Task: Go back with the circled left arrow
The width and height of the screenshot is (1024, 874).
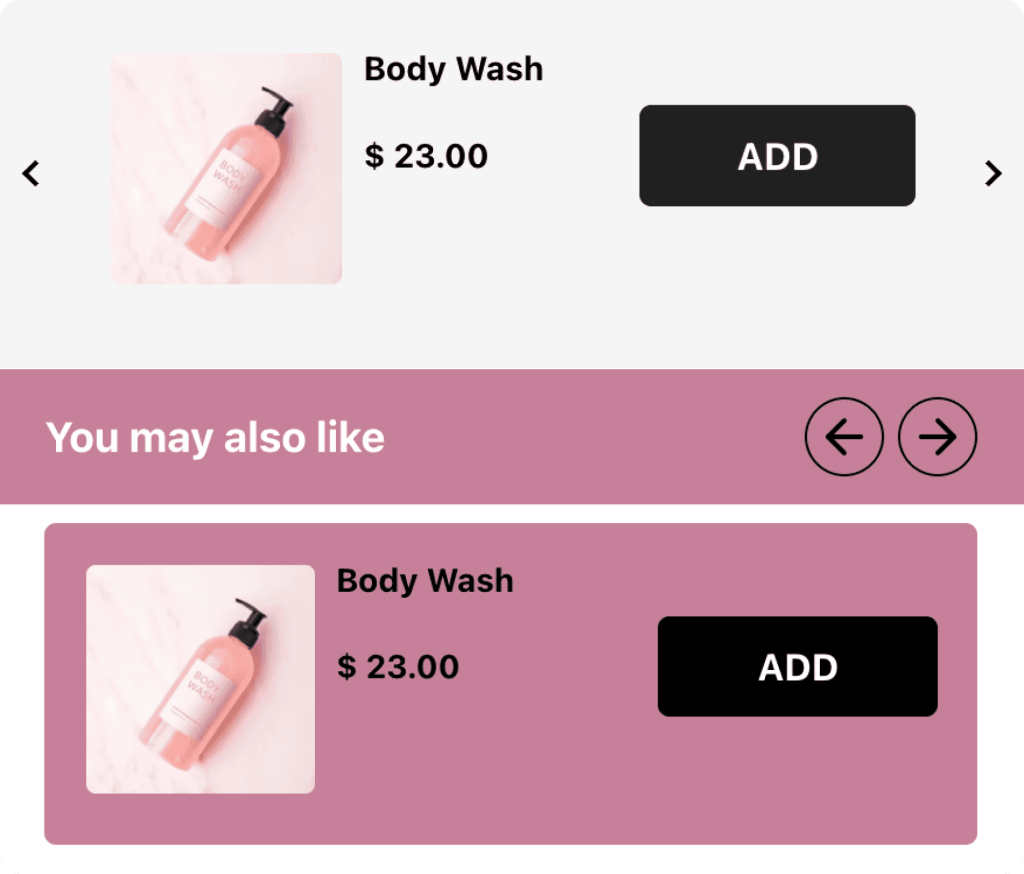Action: 844,437
